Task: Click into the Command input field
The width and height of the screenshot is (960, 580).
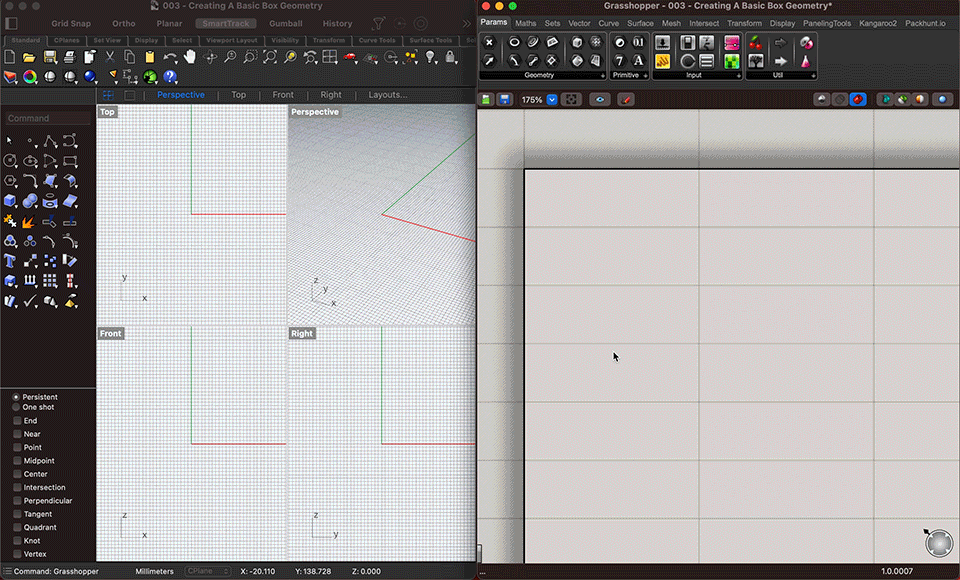Action: pos(48,118)
